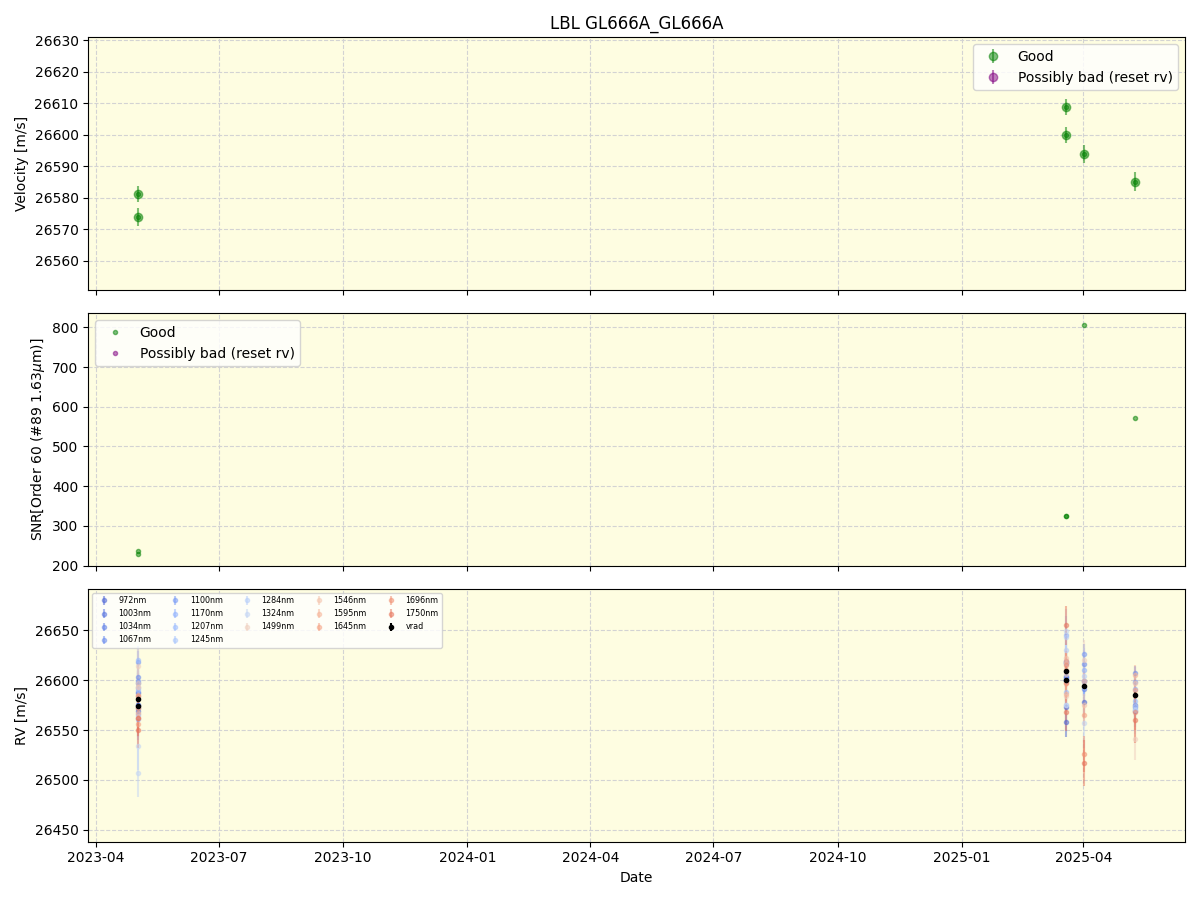1200x900 pixels.
Task: Click the RV [m/s] y-axis label
Action: click(x=21, y=715)
